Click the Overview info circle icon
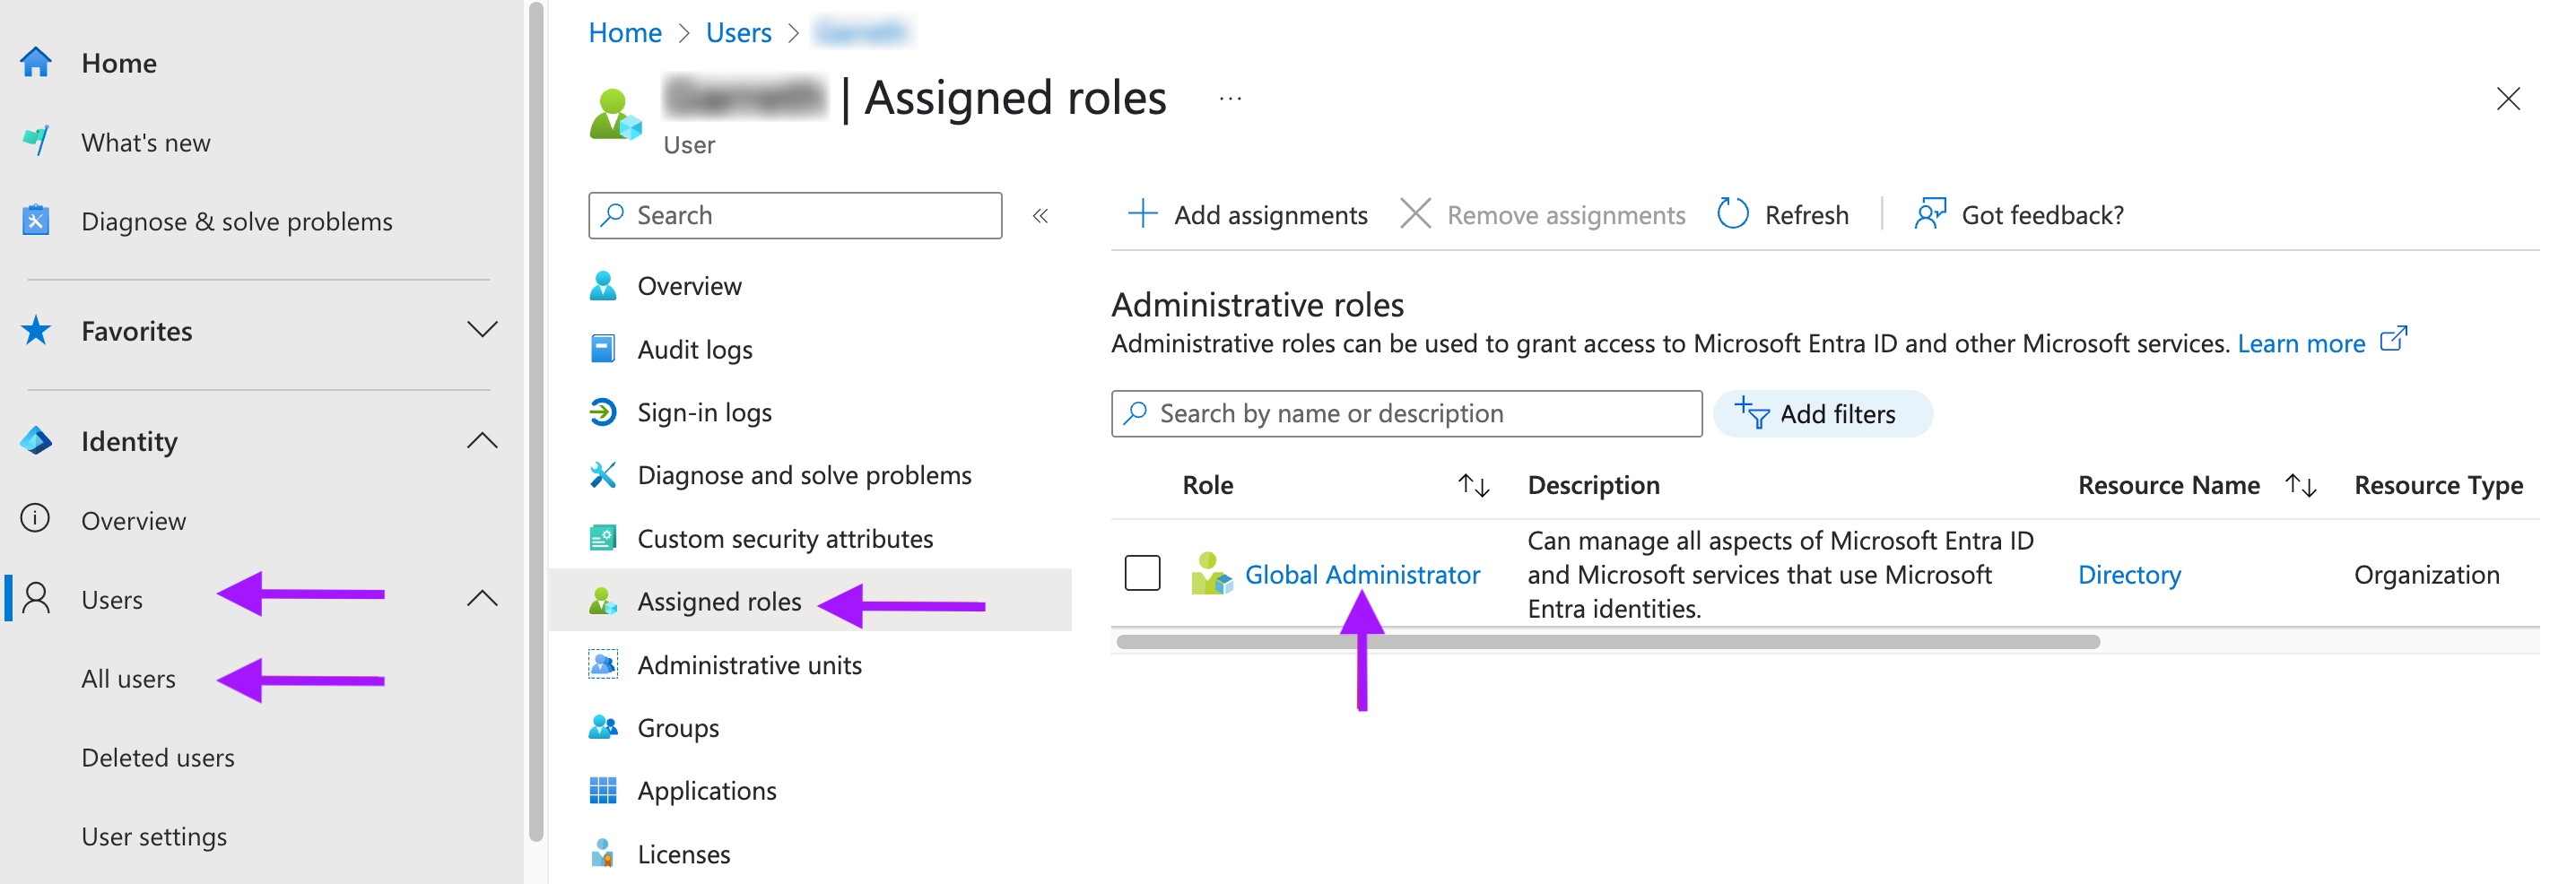 click(36, 519)
